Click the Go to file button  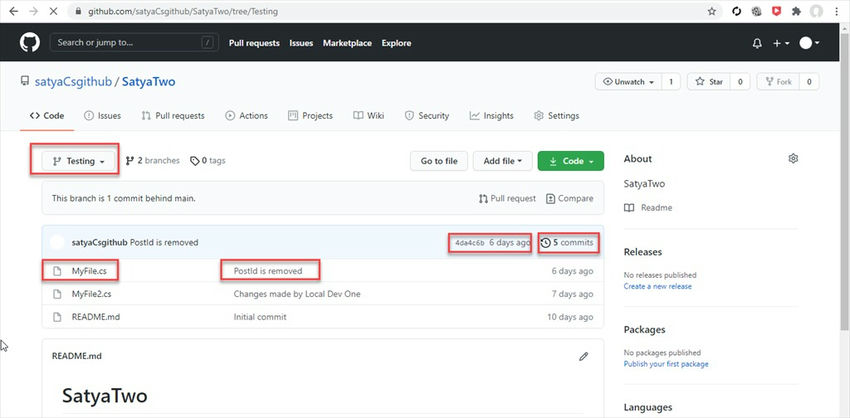pyautogui.click(x=439, y=161)
